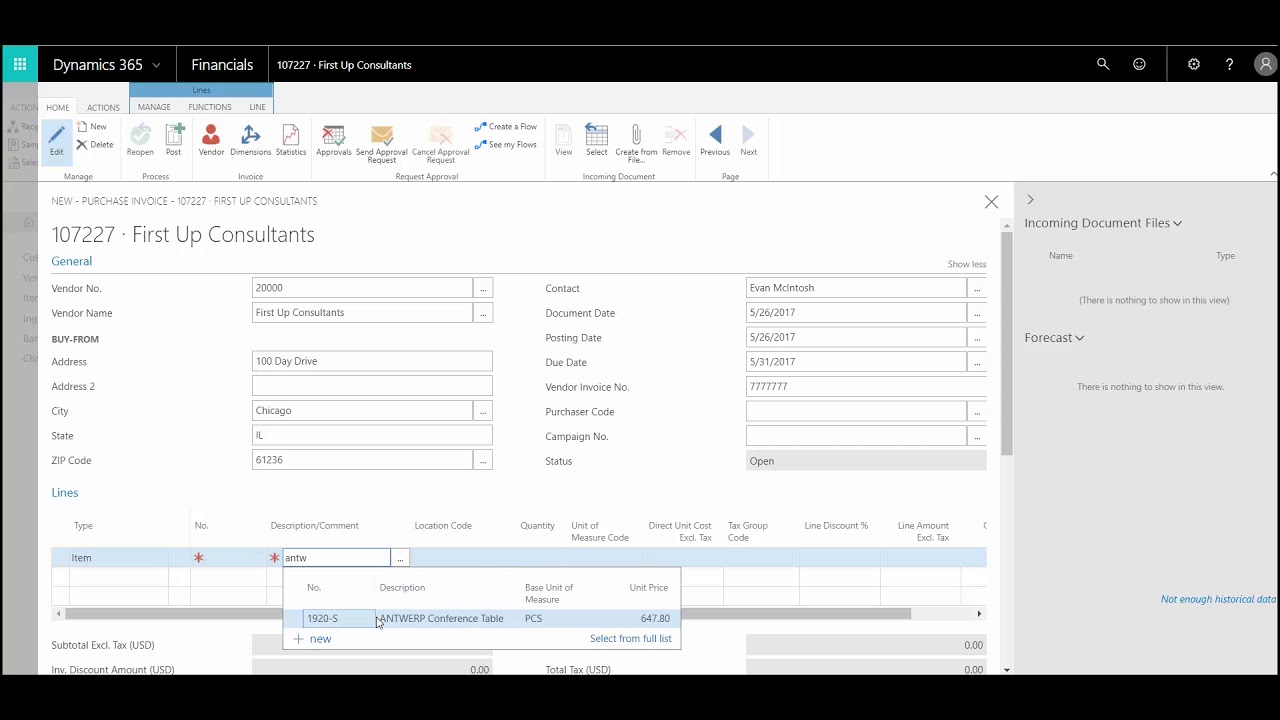This screenshot has height=720, width=1280.
Task: Click the State field showing IL
Action: pyautogui.click(x=372, y=435)
